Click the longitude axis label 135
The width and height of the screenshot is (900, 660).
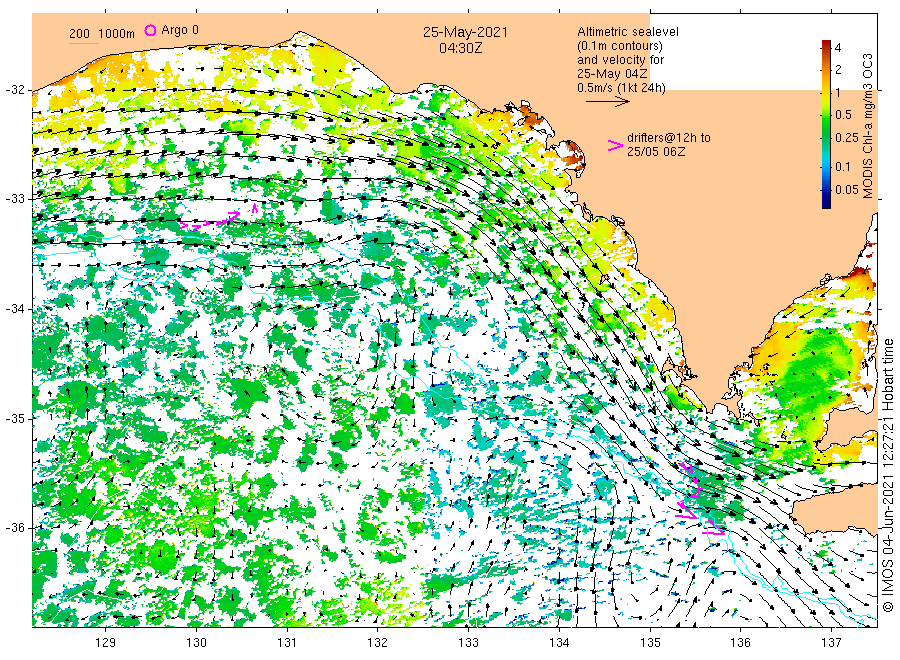coord(650,642)
